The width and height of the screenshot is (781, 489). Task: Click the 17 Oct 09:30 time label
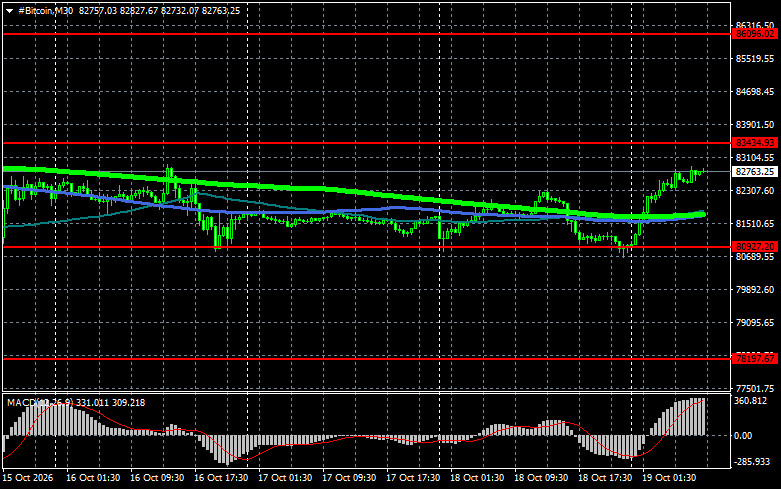349,478
